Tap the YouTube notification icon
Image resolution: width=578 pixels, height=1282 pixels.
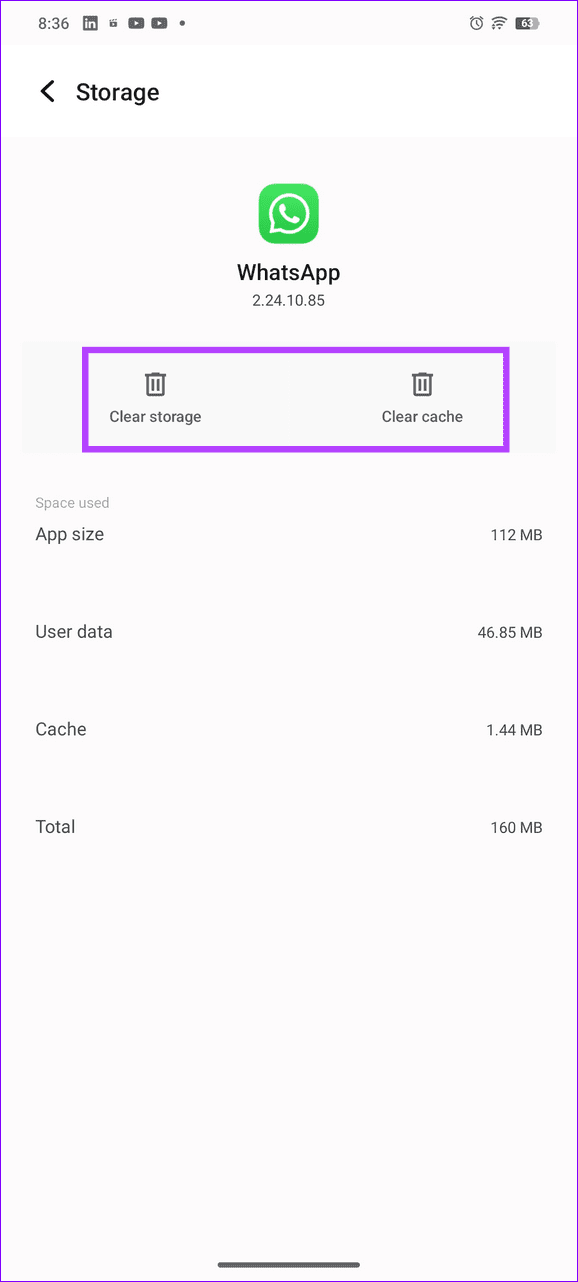coord(135,23)
